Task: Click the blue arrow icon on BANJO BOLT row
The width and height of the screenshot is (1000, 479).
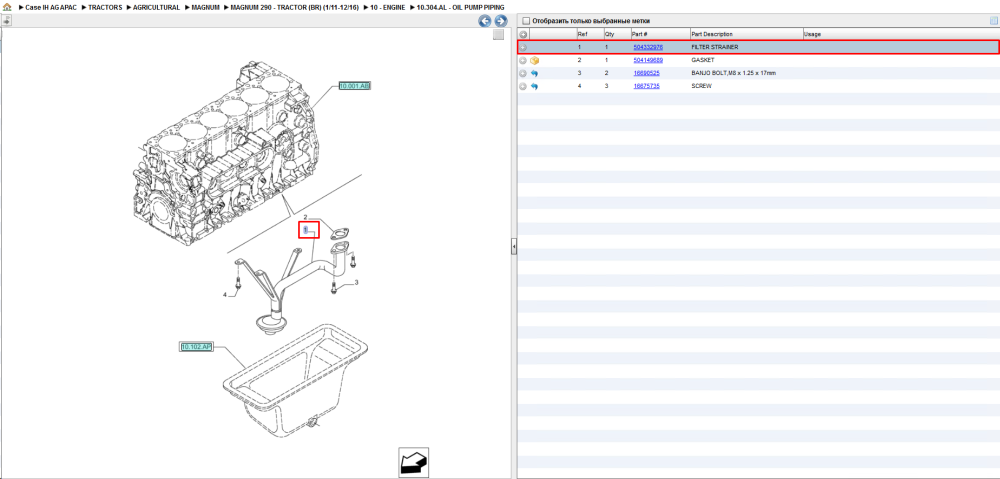Action: (534, 73)
